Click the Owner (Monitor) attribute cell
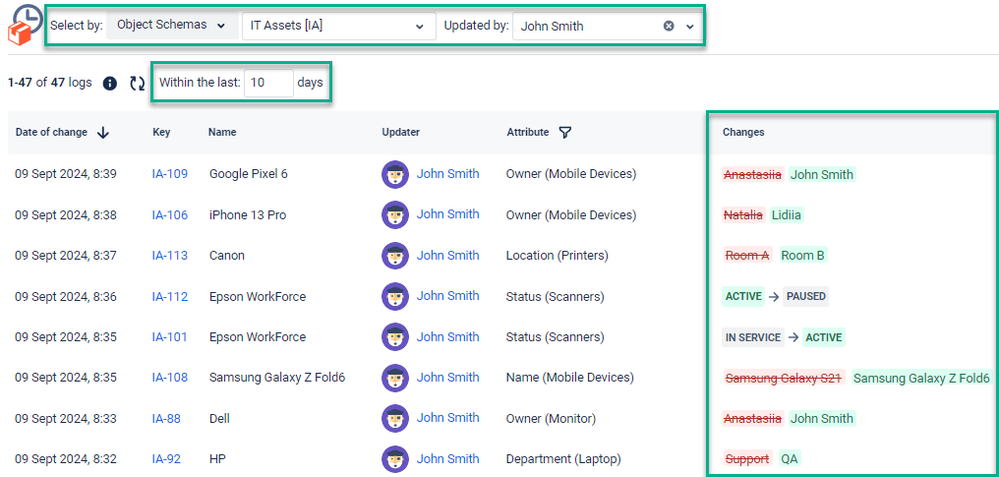999x477 pixels. click(550, 418)
